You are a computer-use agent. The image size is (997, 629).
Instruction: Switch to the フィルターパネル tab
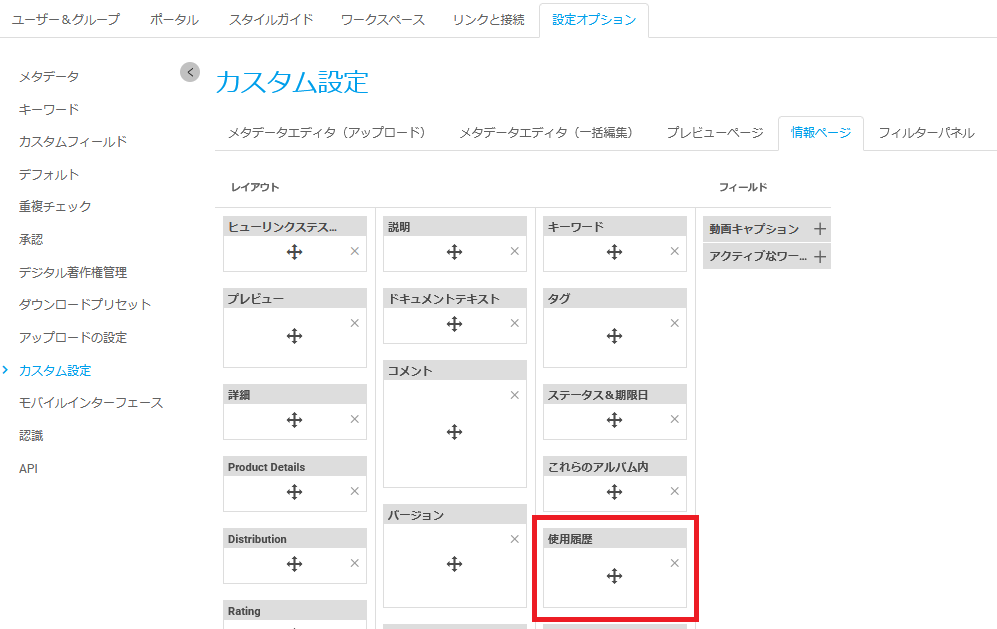click(926, 133)
